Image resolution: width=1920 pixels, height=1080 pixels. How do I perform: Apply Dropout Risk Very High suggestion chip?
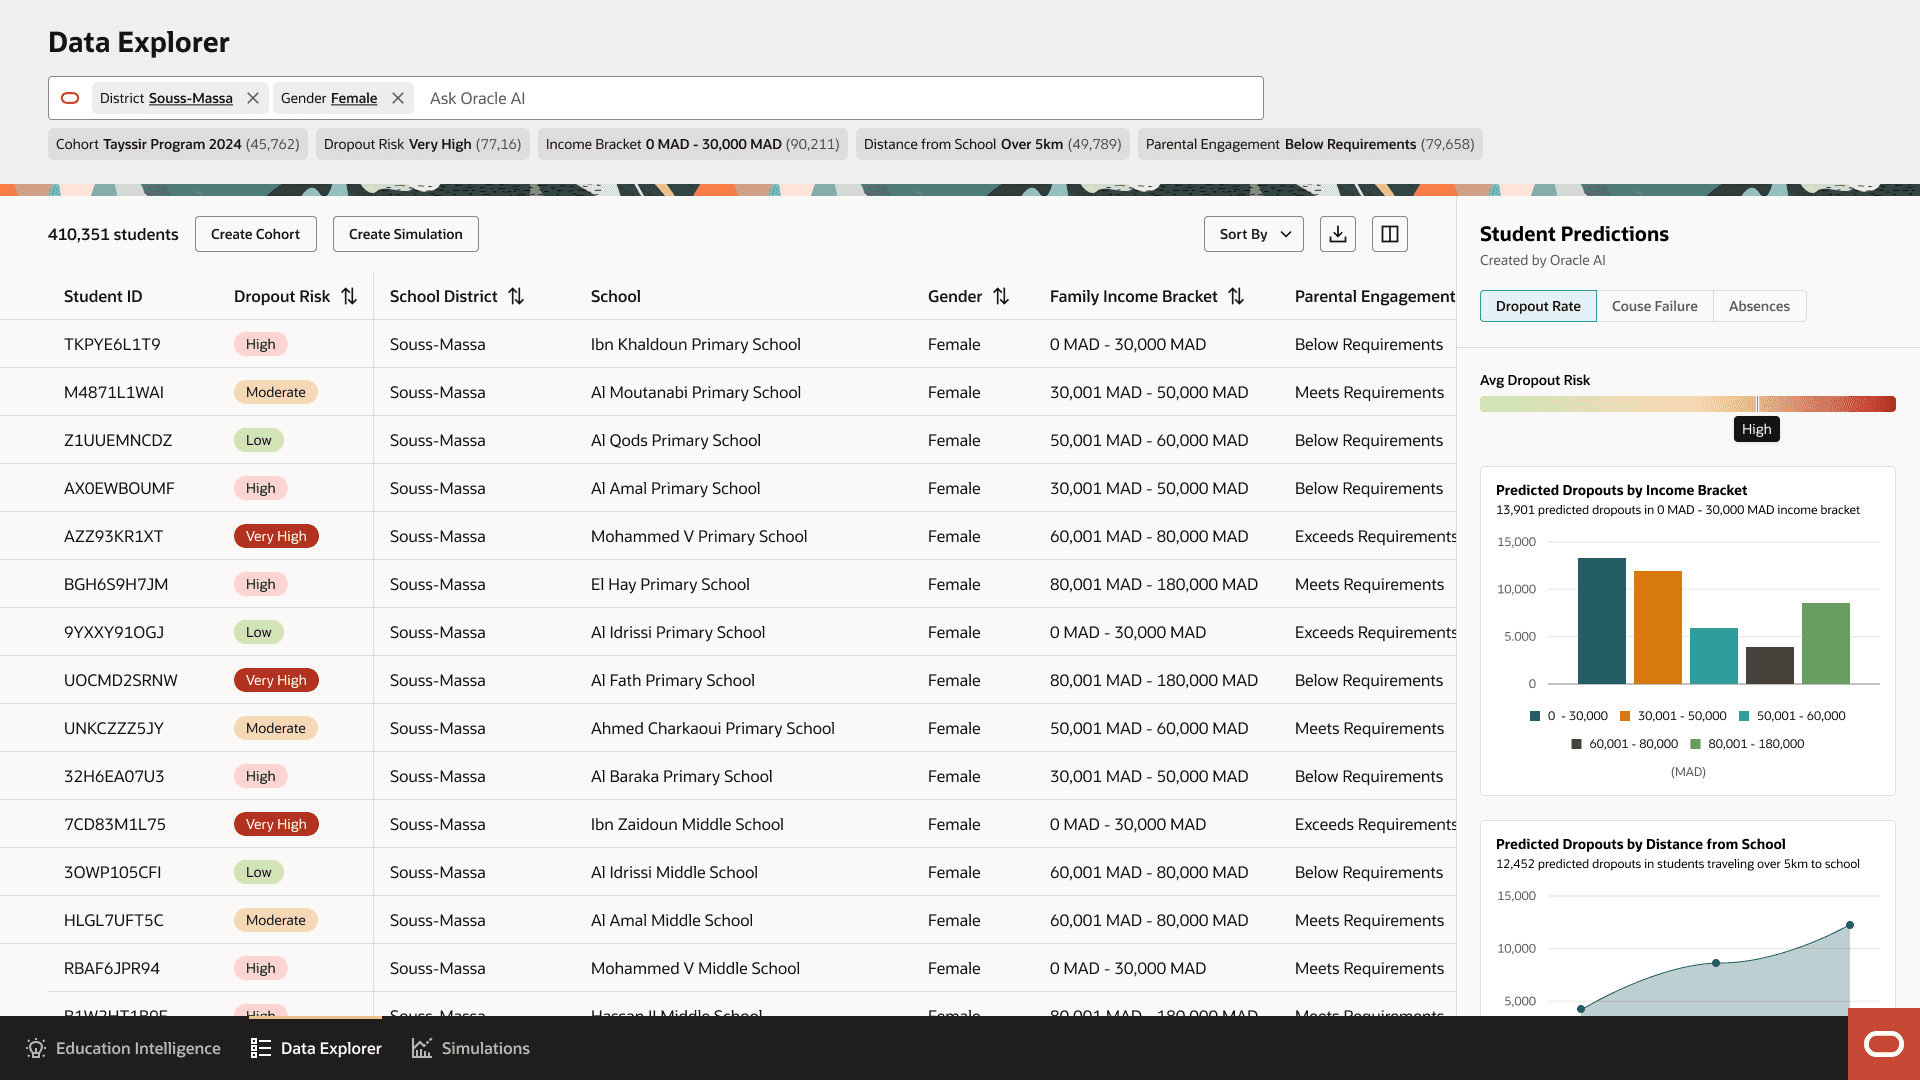[422, 144]
